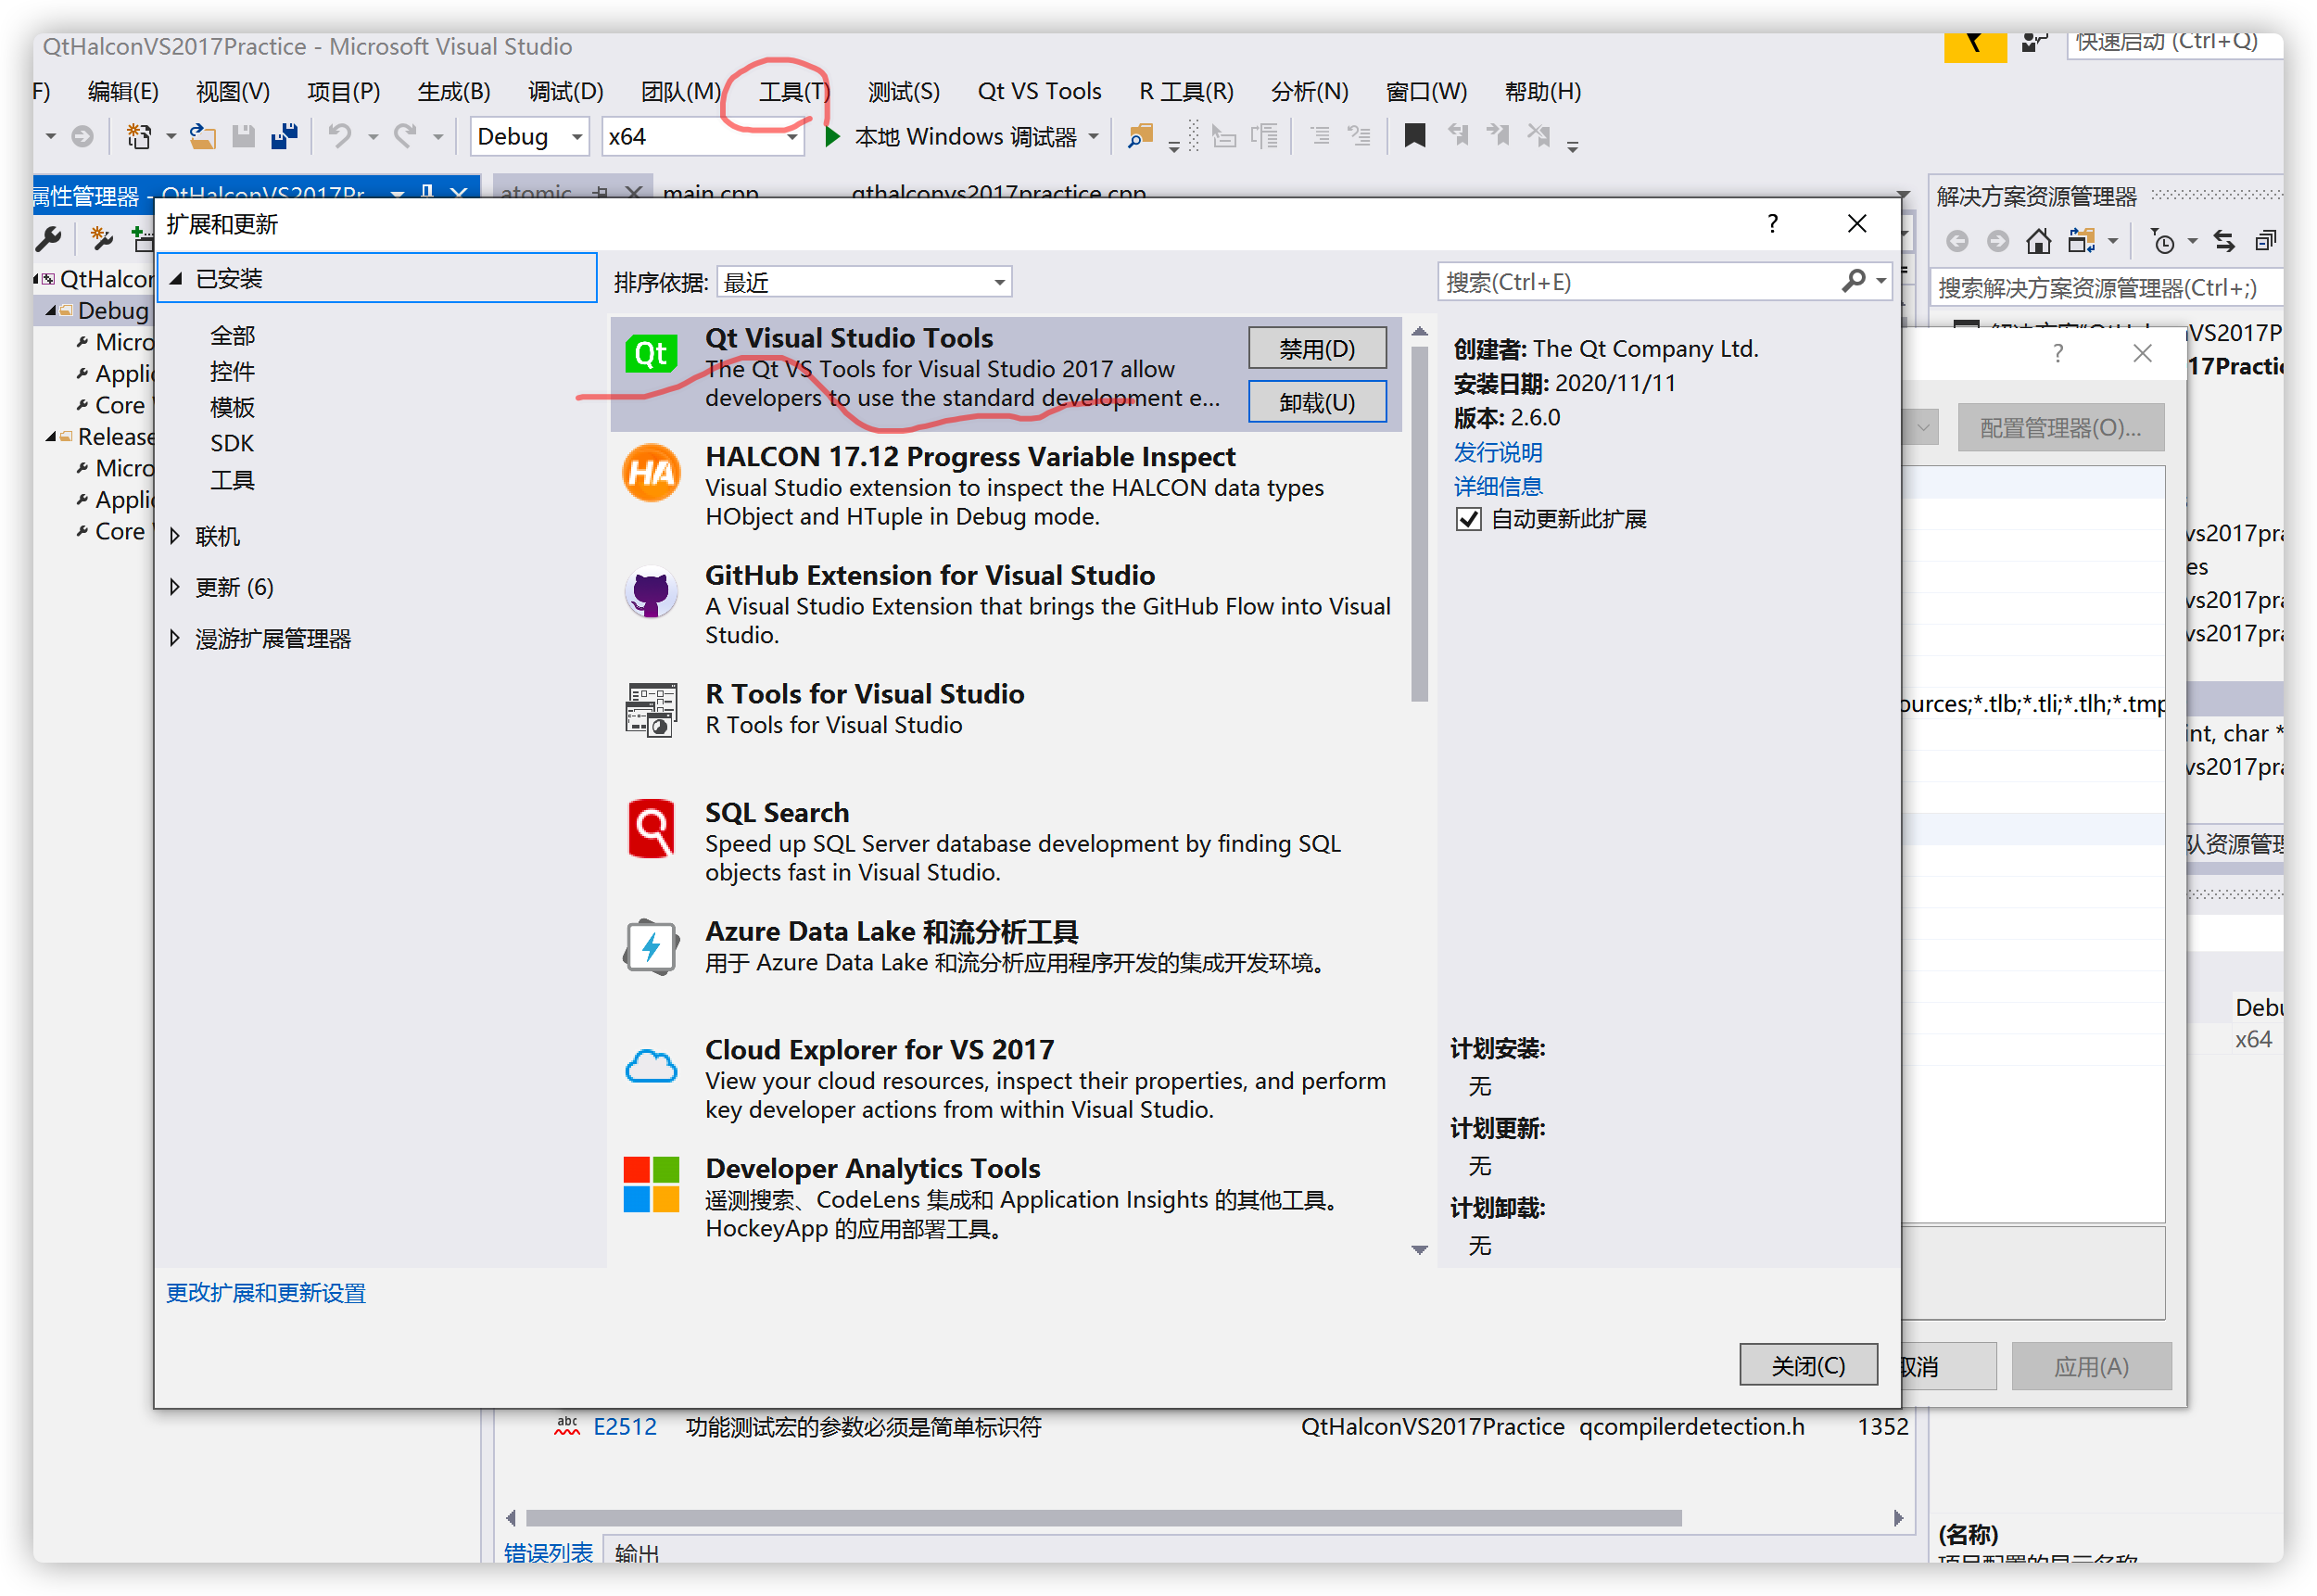Viewport: 2317px width, 1596px height.
Task: Expand the 联机 (Online) category
Action: [x=175, y=537]
